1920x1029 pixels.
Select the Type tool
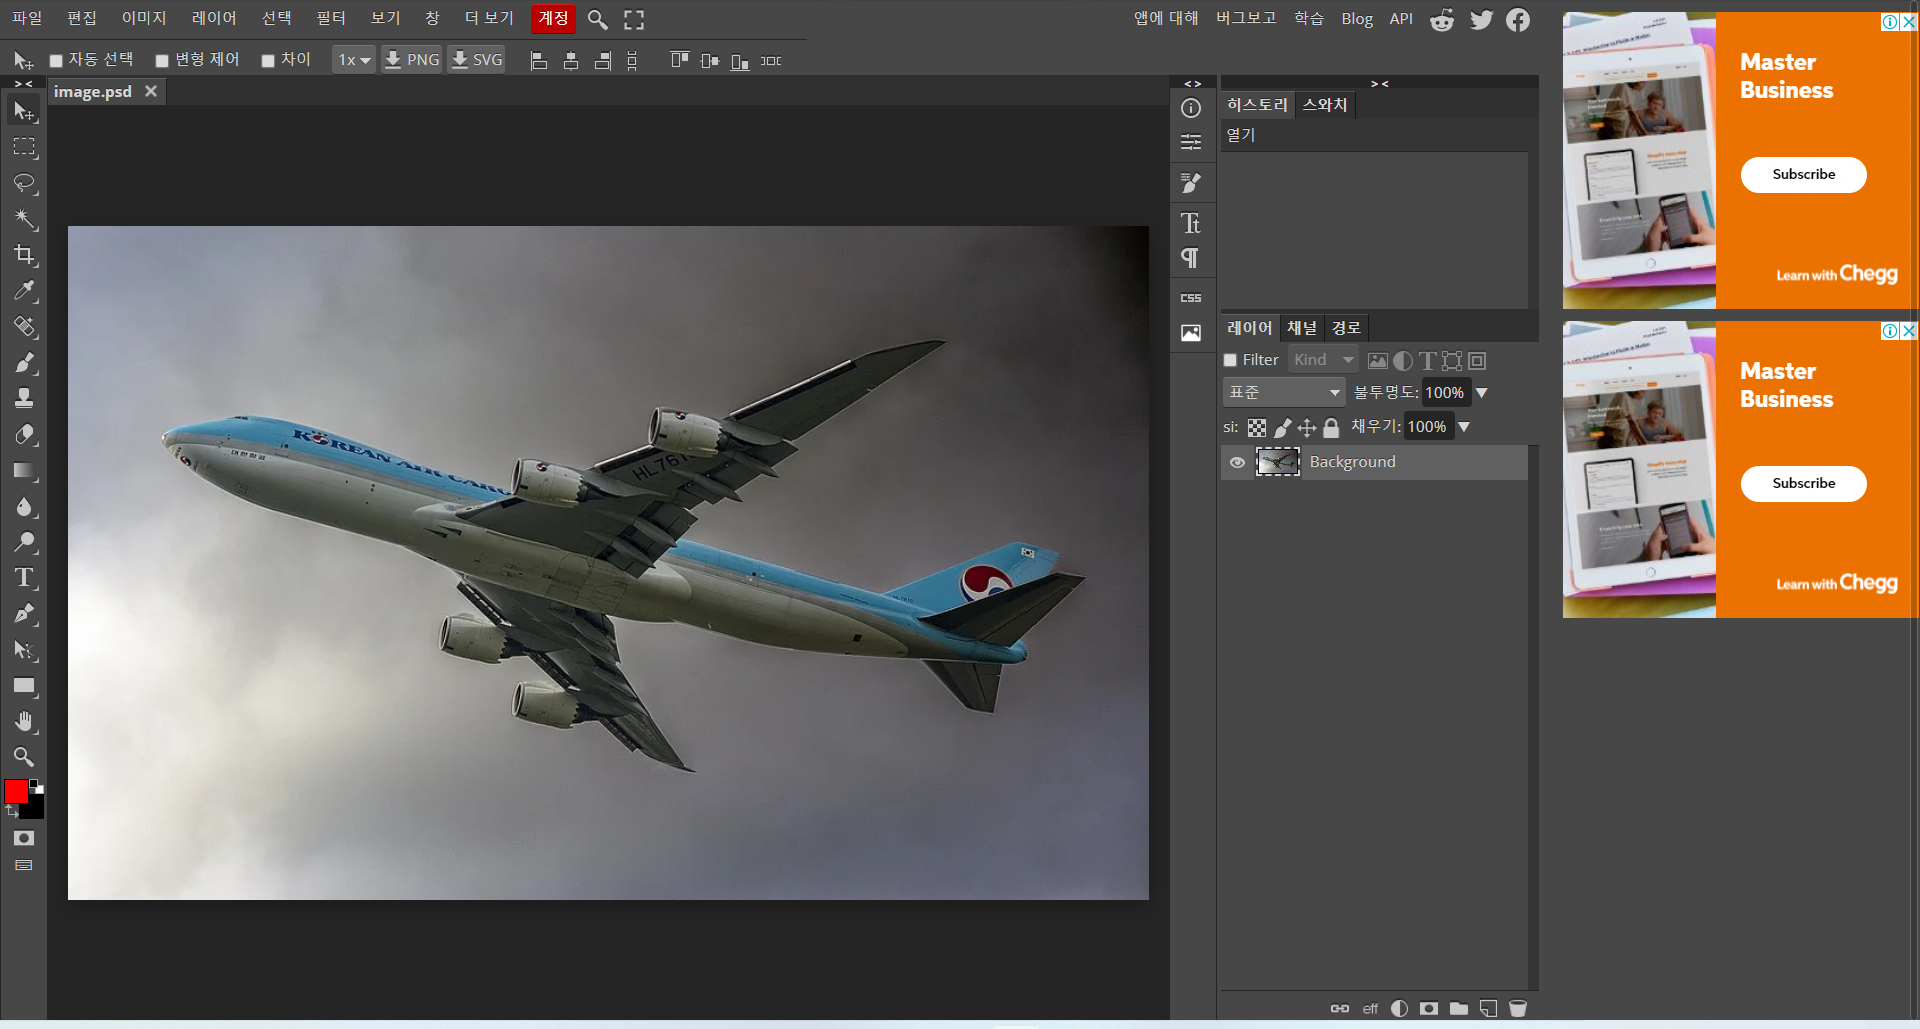(24, 578)
